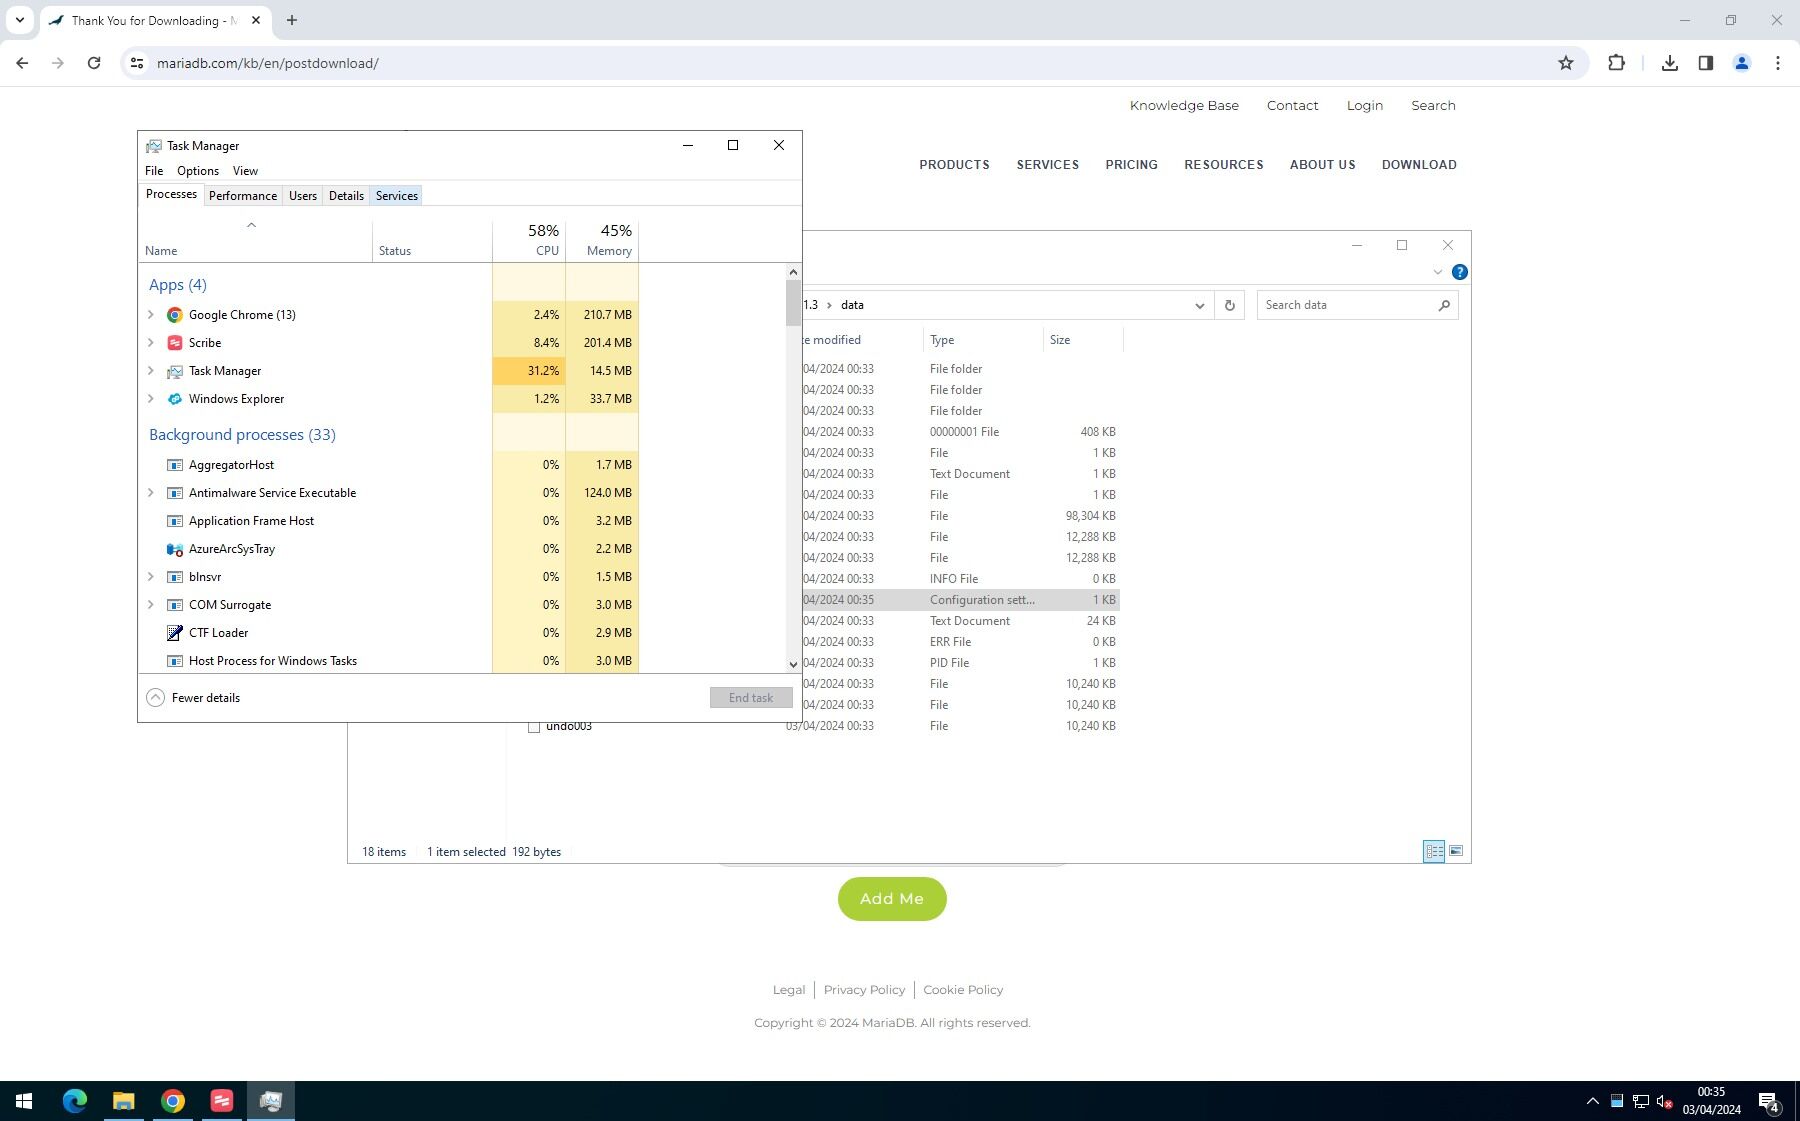Expand the blnsvr process group

tap(151, 577)
